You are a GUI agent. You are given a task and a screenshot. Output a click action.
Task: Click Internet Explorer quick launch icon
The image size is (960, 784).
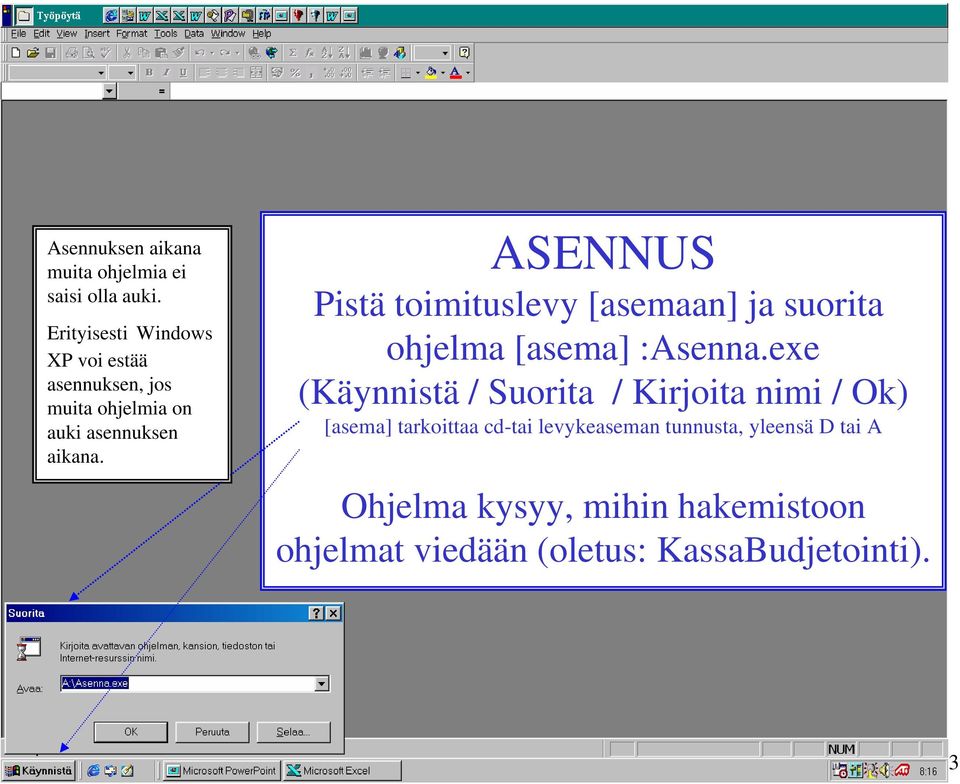pos(93,771)
